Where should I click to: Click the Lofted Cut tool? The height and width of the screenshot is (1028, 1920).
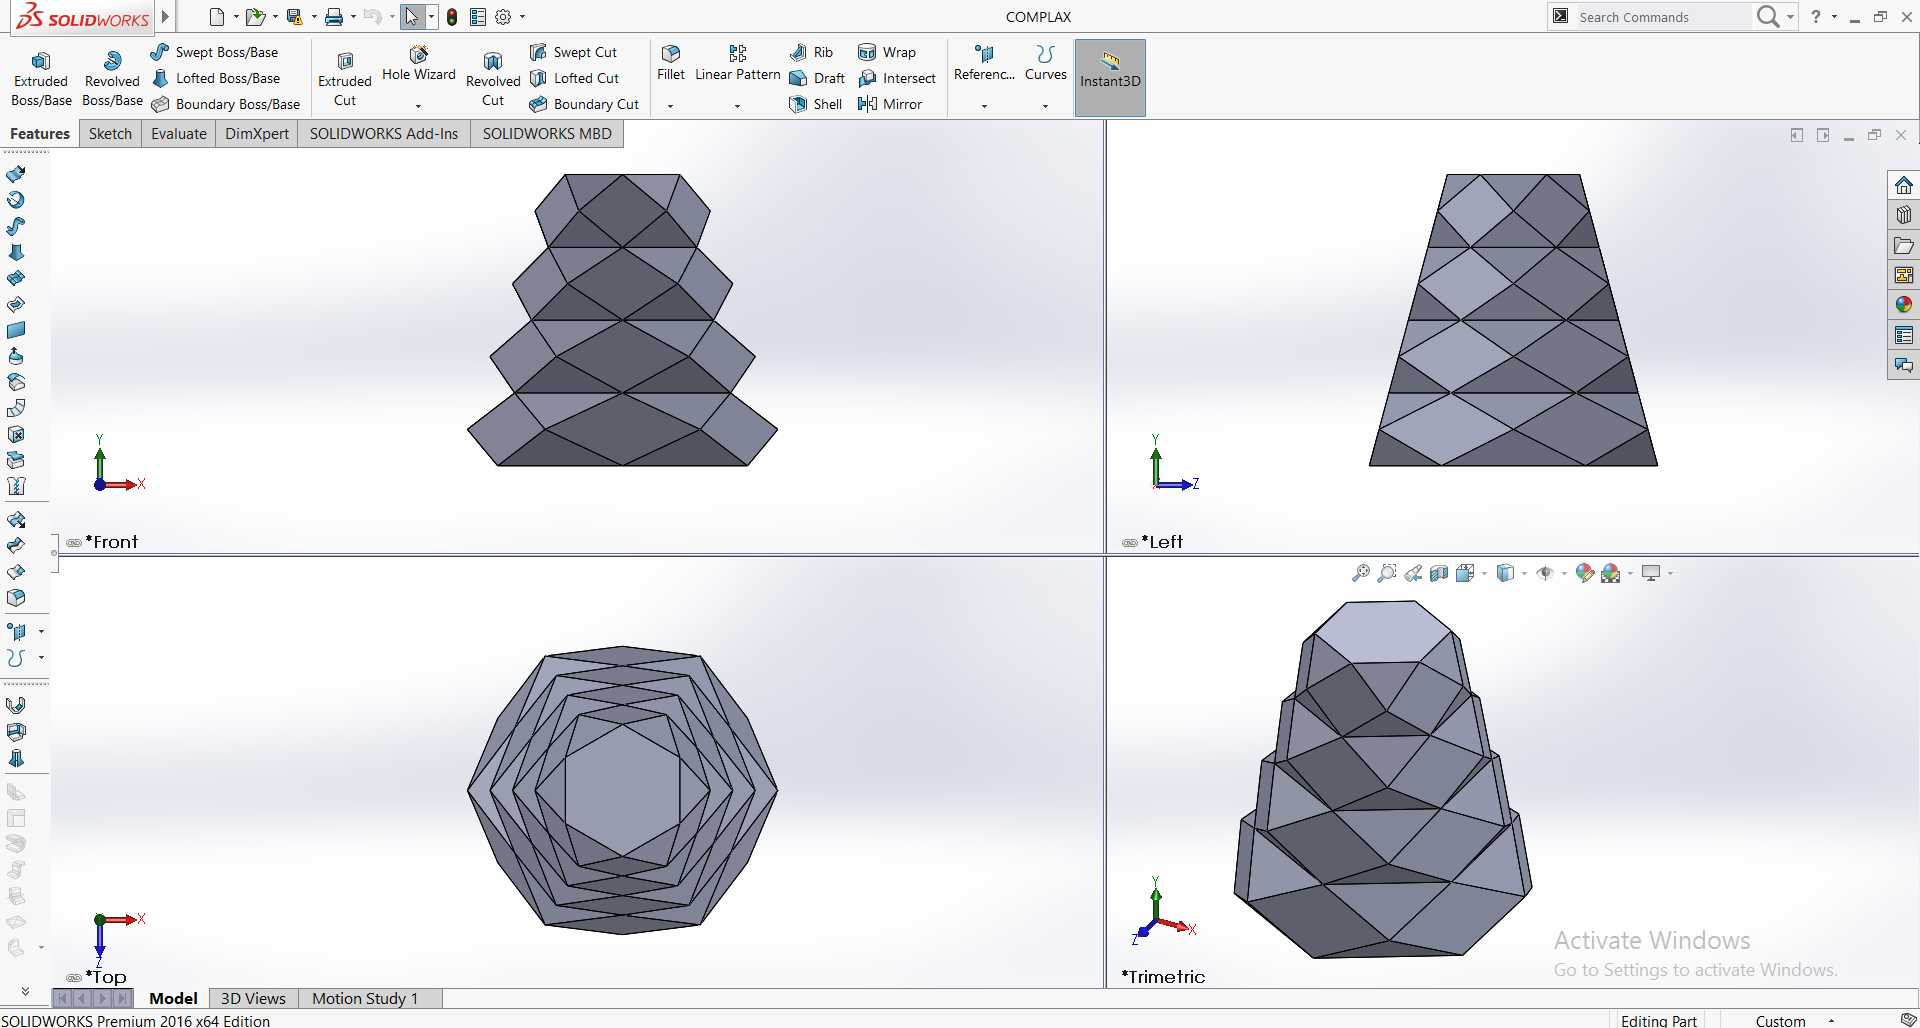point(574,78)
